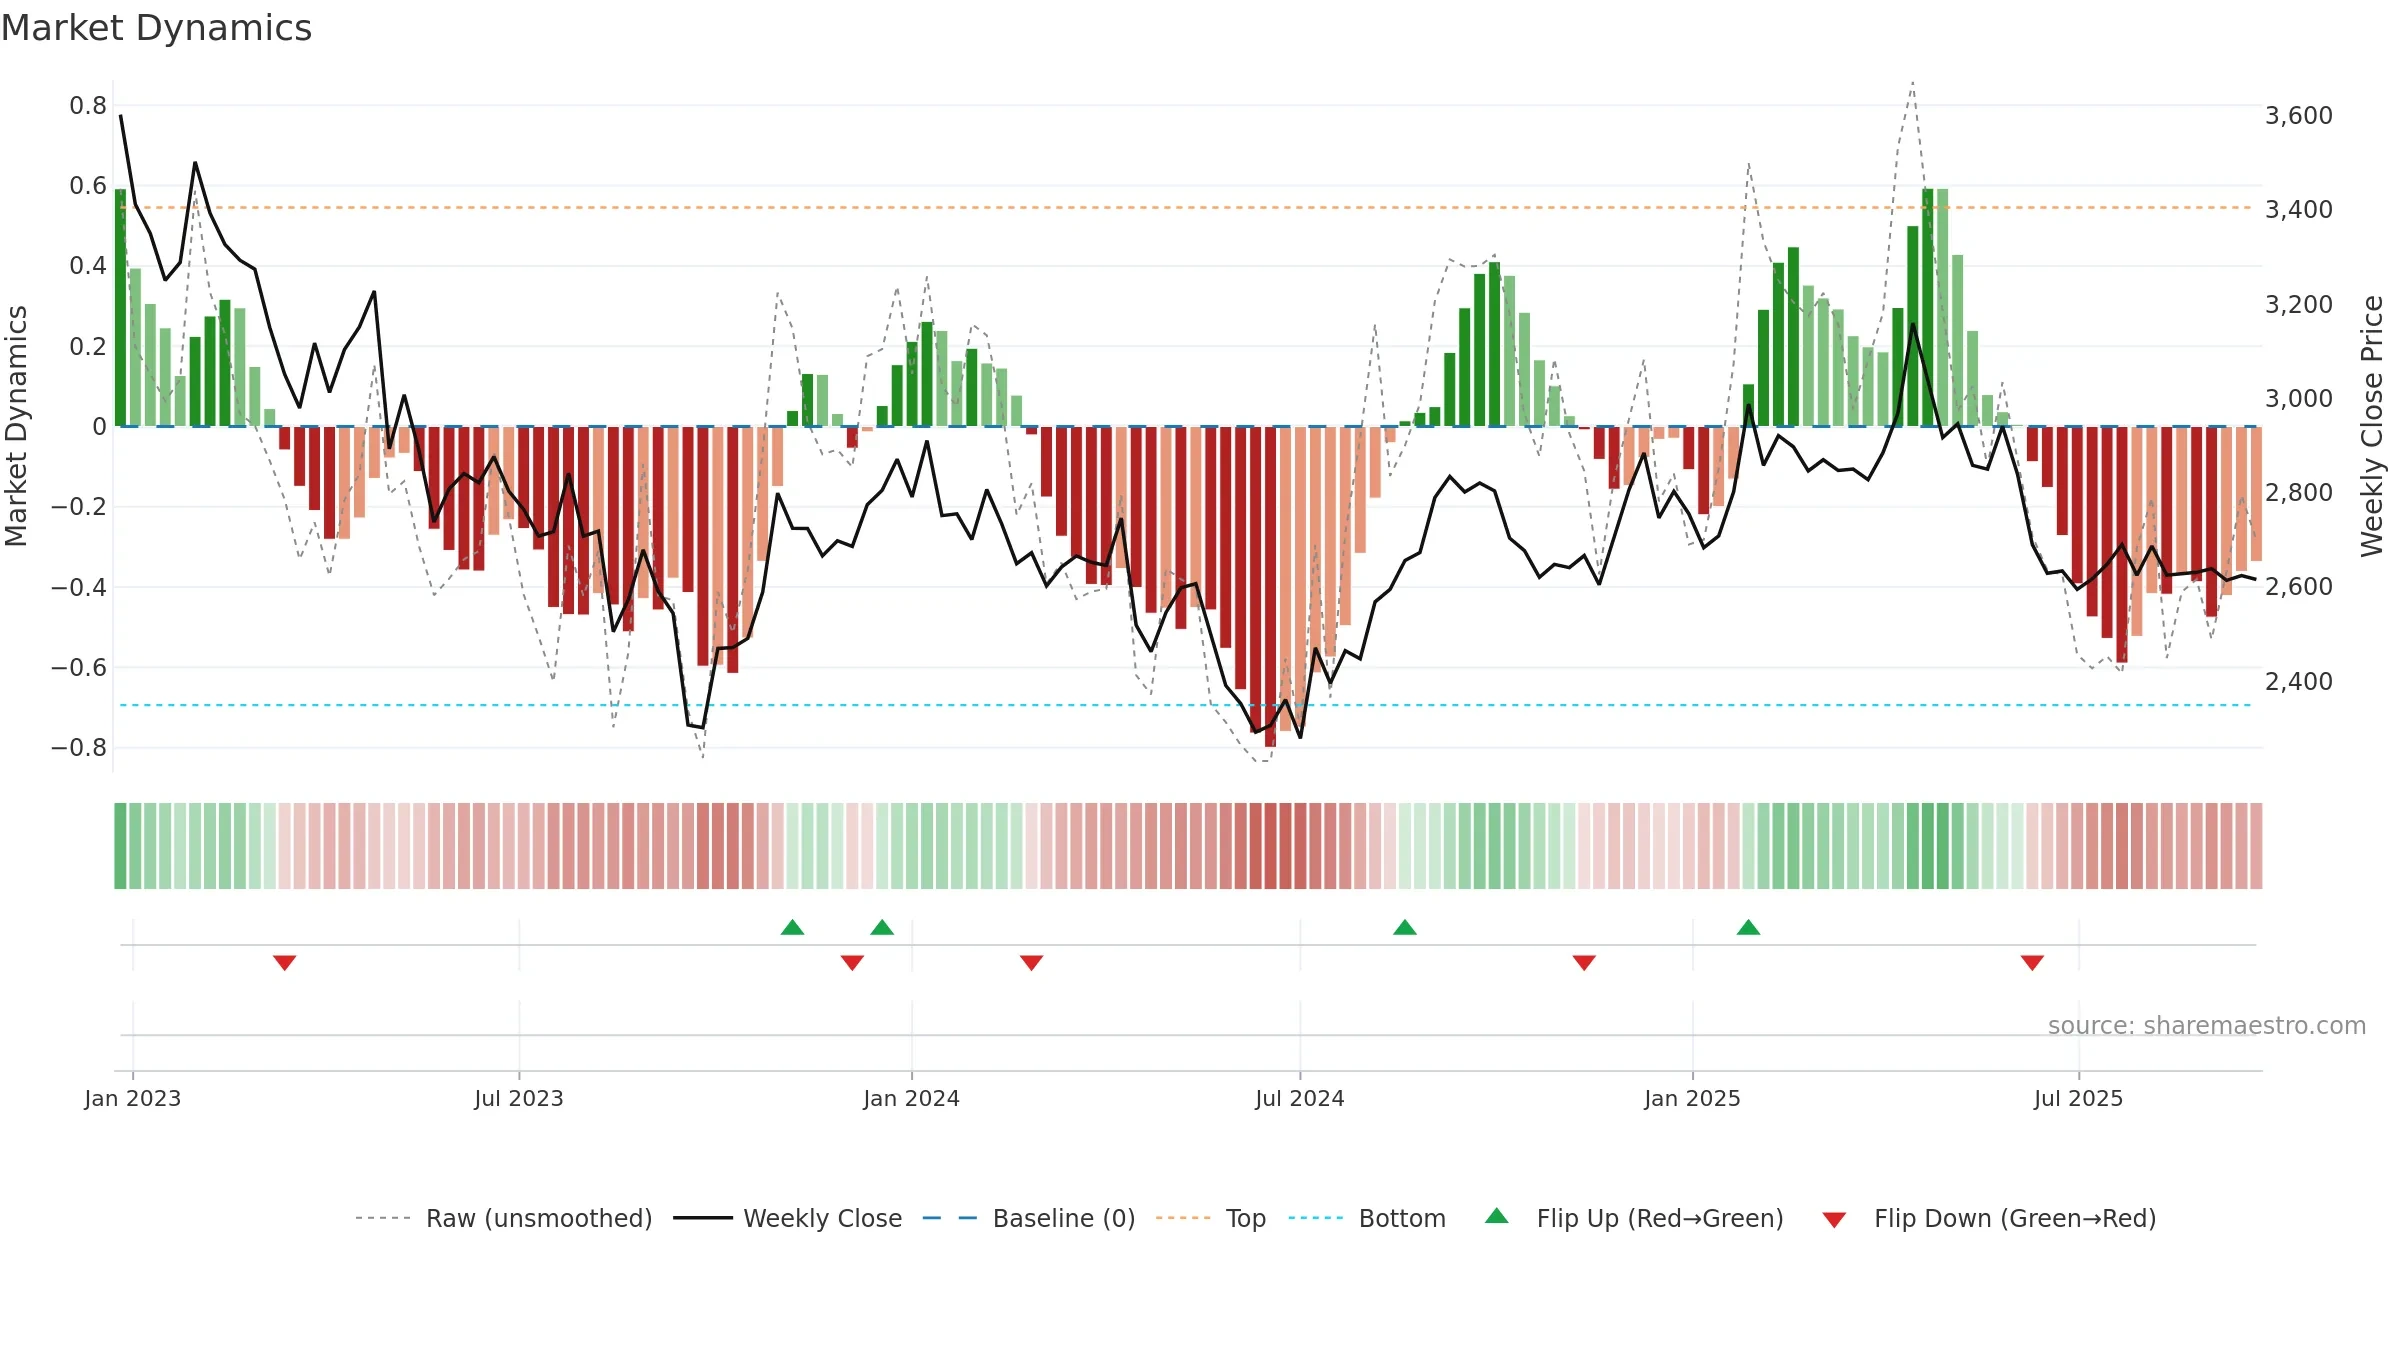Toggle the Weekly Close legend entry
This screenshot has width=2400, height=1350.
(788, 1218)
